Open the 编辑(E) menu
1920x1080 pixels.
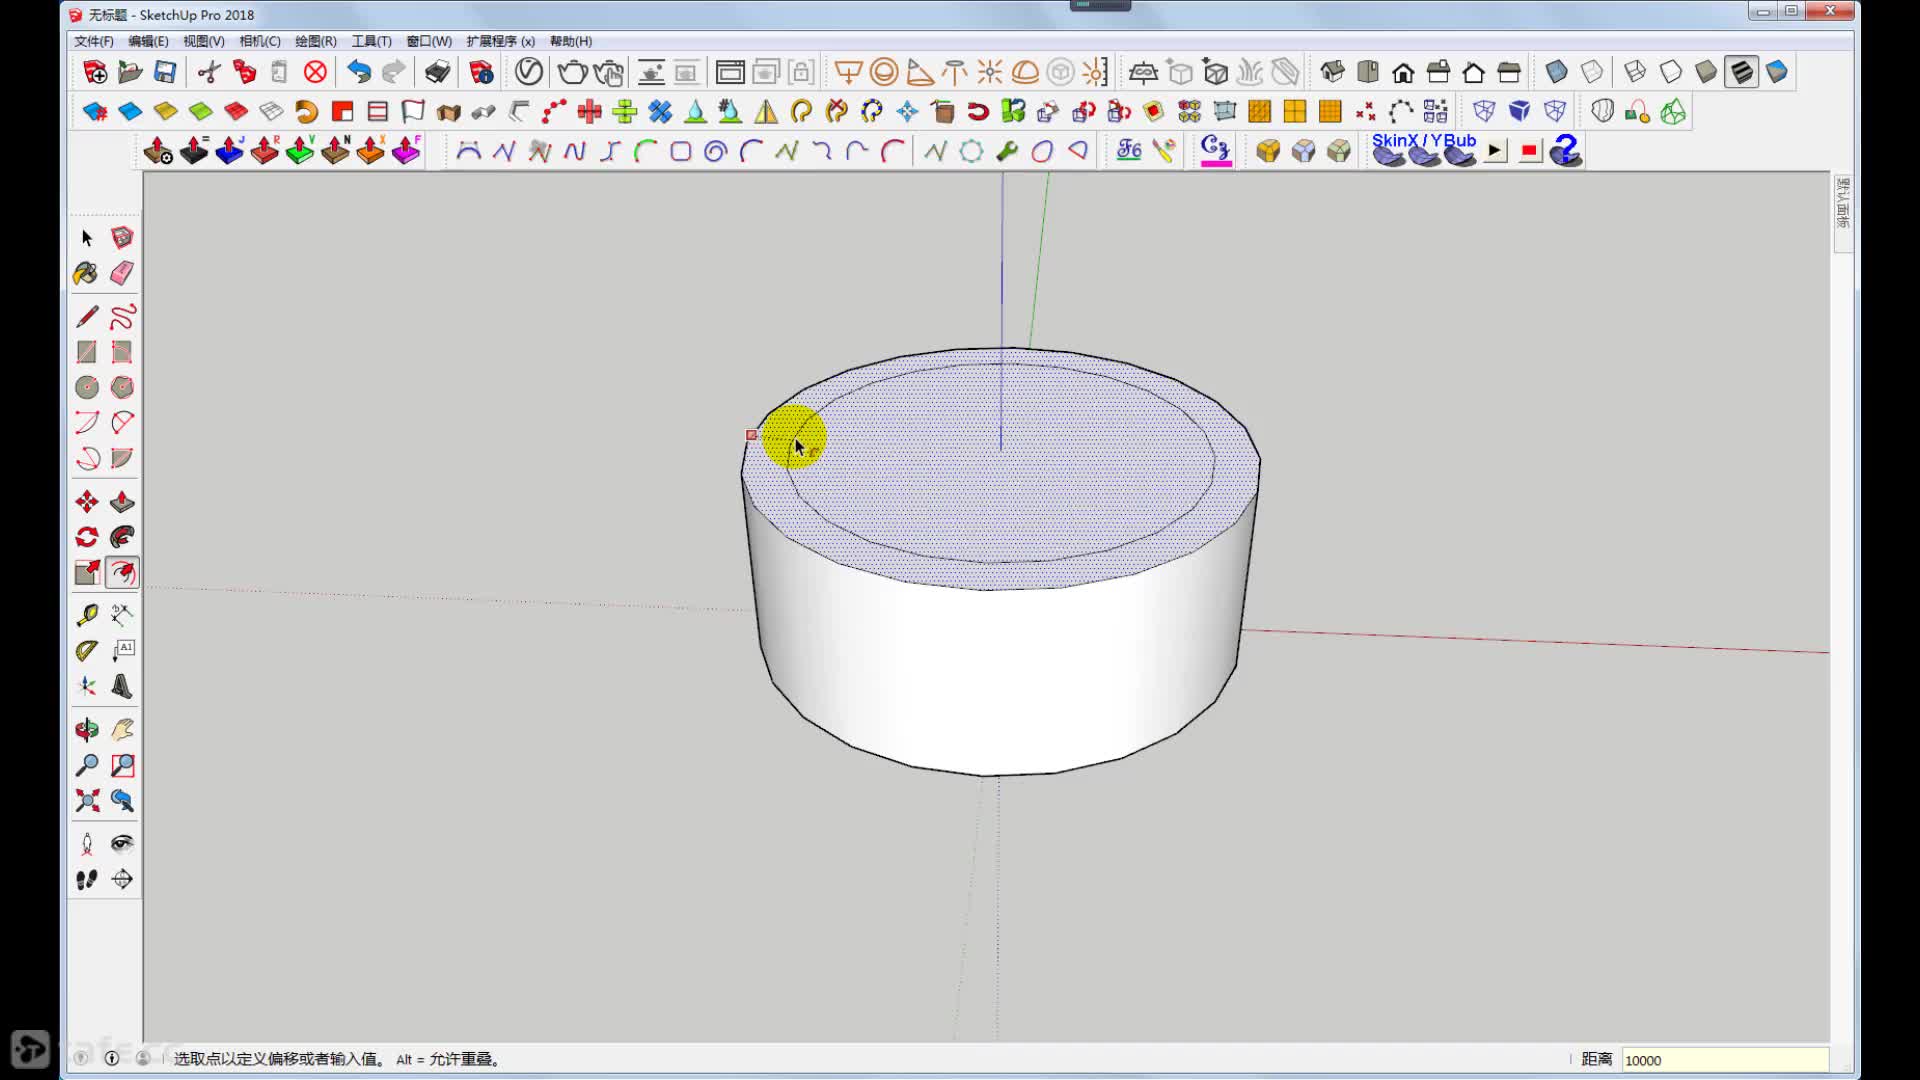pyautogui.click(x=148, y=41)
